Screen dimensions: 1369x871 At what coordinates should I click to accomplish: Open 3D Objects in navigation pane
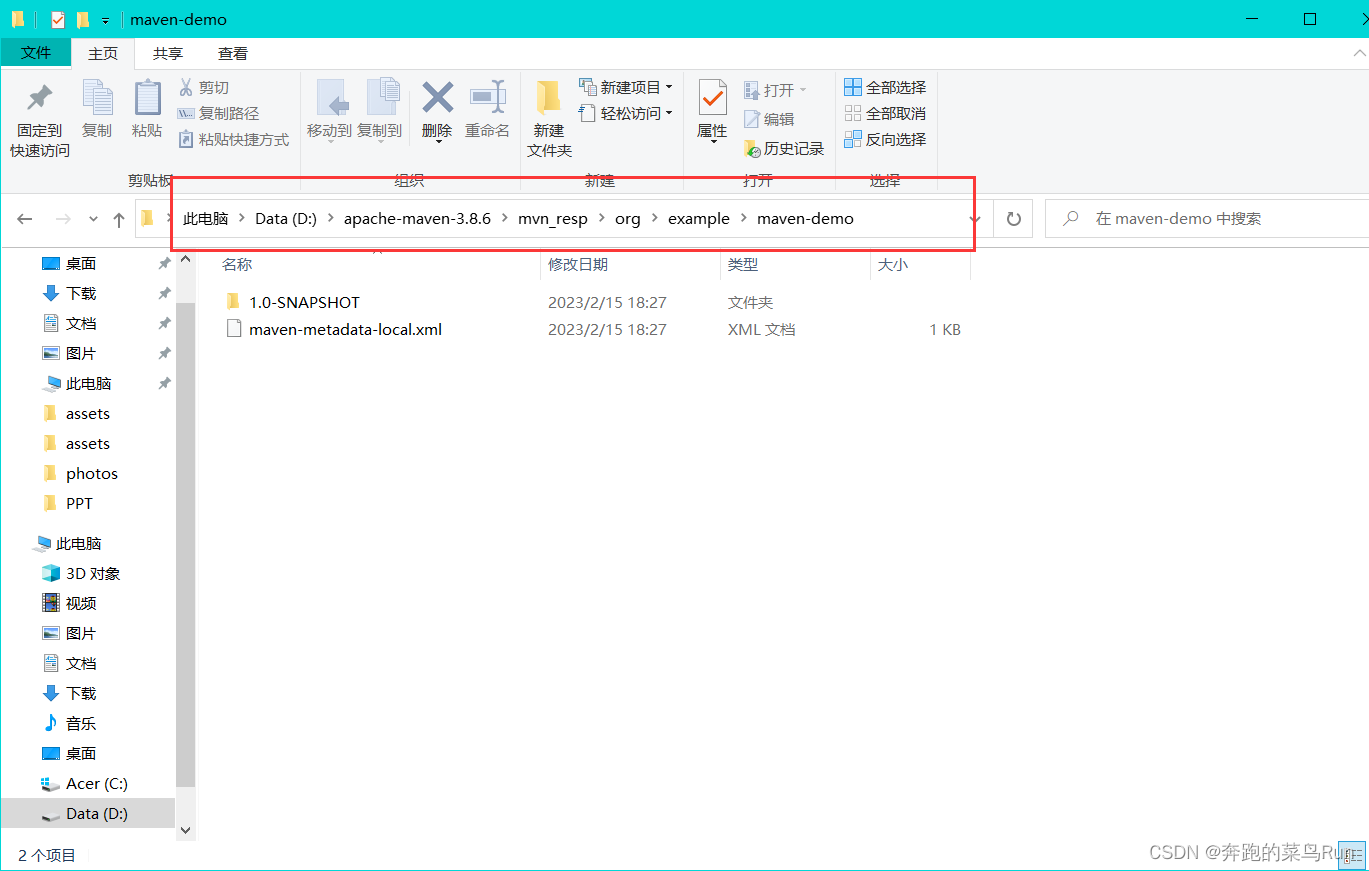tap(93, 574)
